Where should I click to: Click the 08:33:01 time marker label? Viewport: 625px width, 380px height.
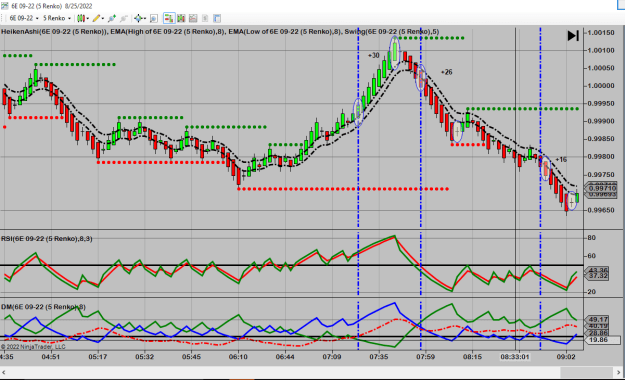pos(515,356)
